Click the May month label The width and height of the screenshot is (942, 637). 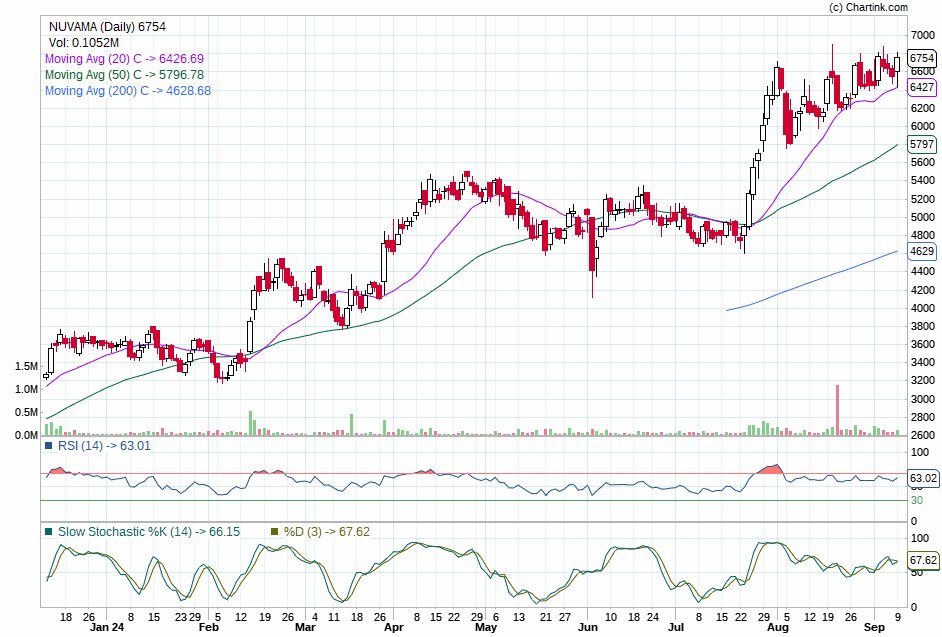click(x=486, y=627)
